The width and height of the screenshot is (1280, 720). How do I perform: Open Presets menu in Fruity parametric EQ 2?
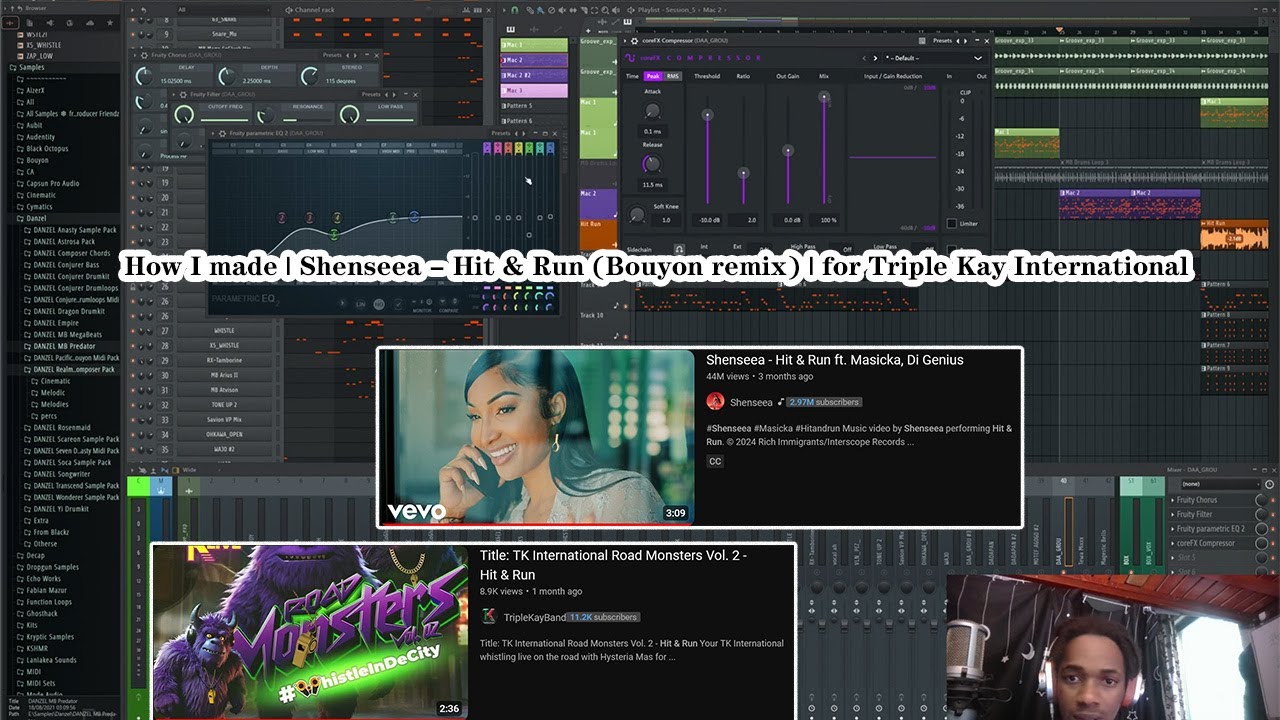pyautogui.click(x=501, y=133)
